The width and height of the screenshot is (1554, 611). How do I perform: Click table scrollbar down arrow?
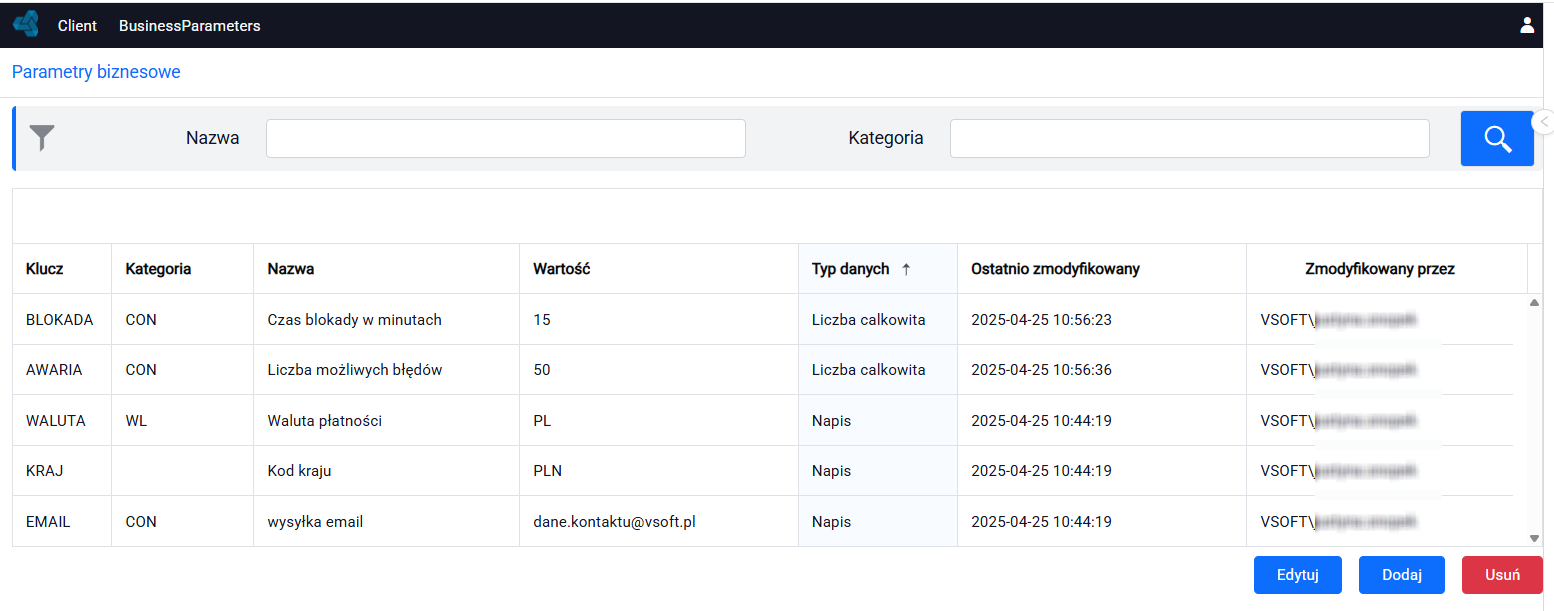[1535, 538]
